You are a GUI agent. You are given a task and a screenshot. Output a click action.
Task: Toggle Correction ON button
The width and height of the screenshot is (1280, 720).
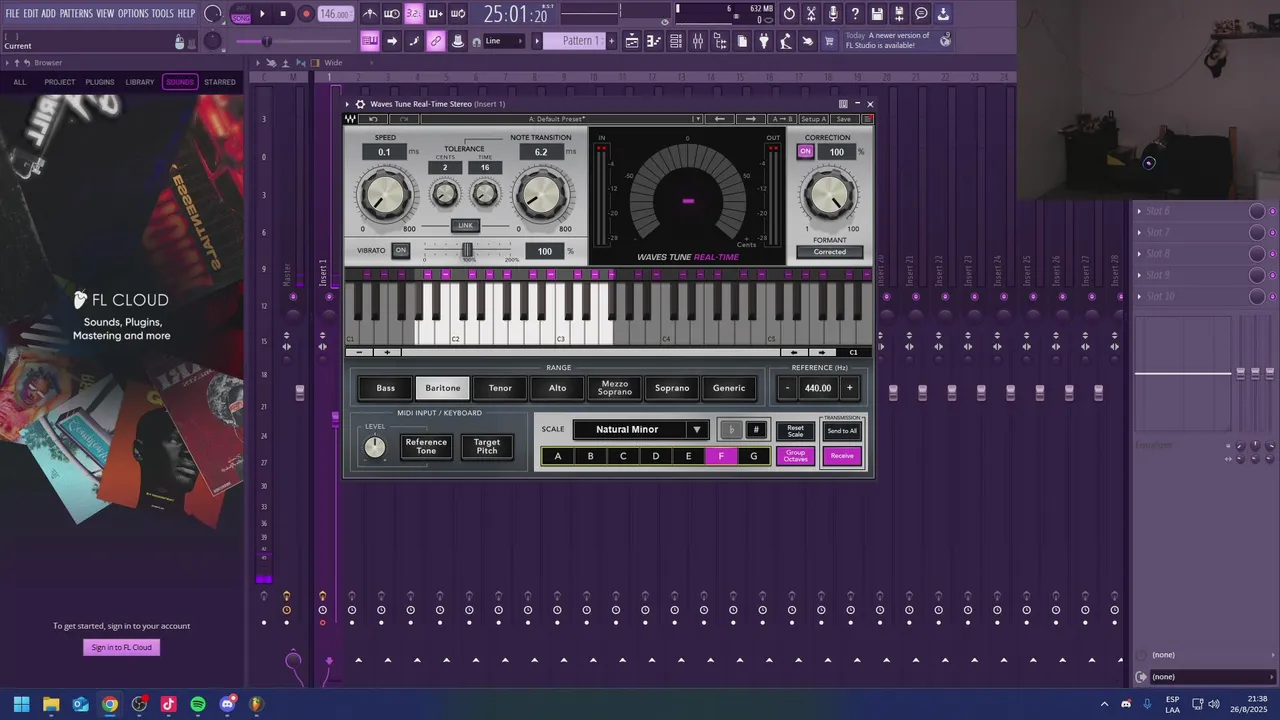point(805,152)
